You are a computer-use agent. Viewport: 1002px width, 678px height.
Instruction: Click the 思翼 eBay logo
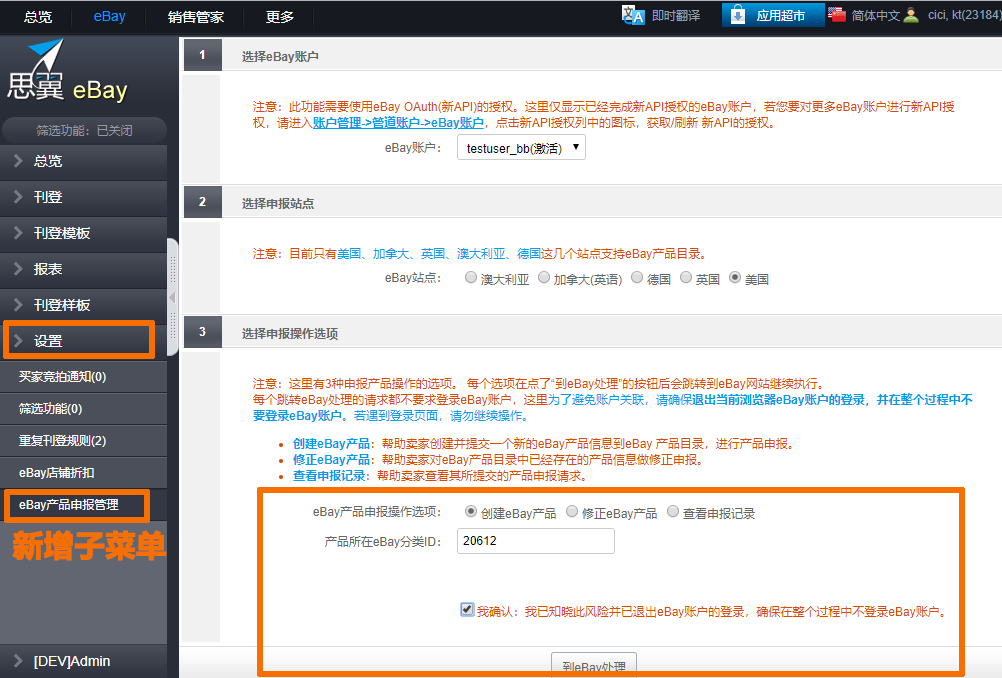point(68,72)
